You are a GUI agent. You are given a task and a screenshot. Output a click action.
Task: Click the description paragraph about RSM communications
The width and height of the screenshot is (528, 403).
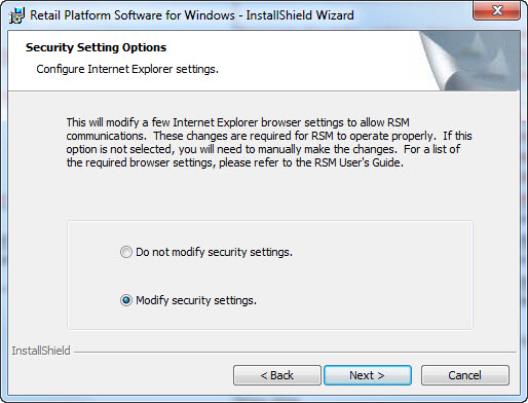pos(269,142)
